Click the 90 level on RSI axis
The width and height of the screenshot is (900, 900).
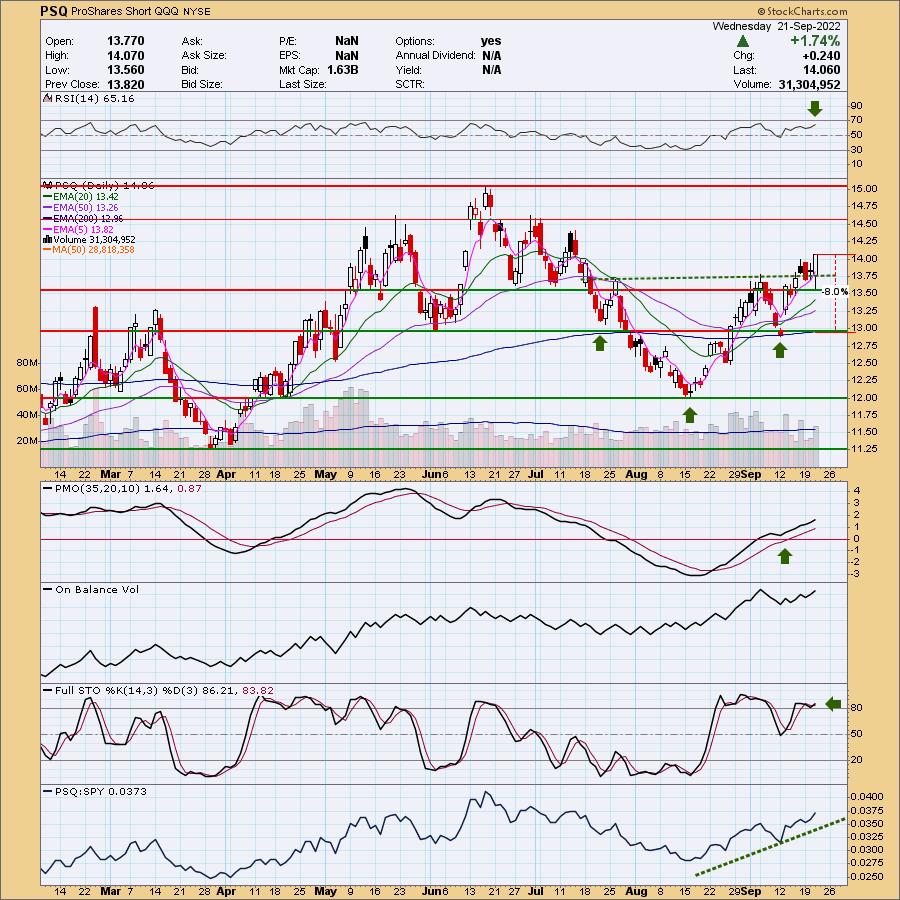pyautogui.click(x=856, y=106)
